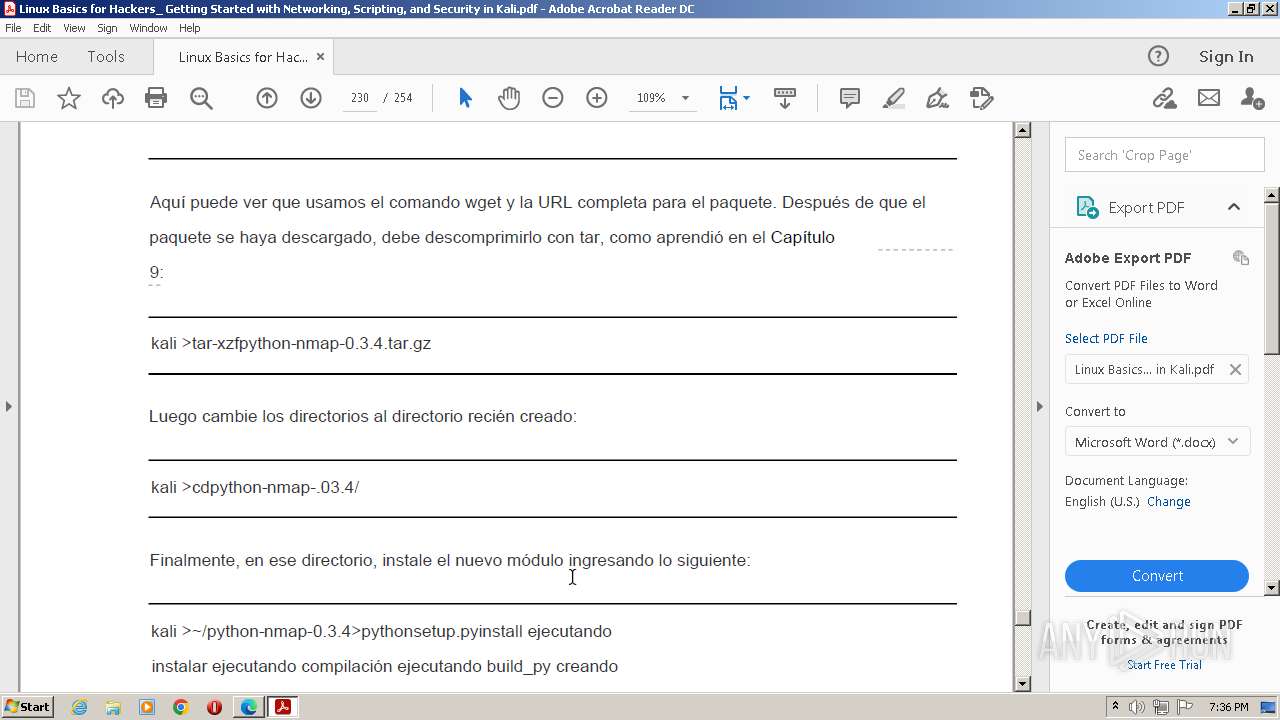Click the right panel scrollbar thumb
Image resolution: width=1280 pixels, height=720 pixels.
pyautogui.click(x=1272, y=277)
